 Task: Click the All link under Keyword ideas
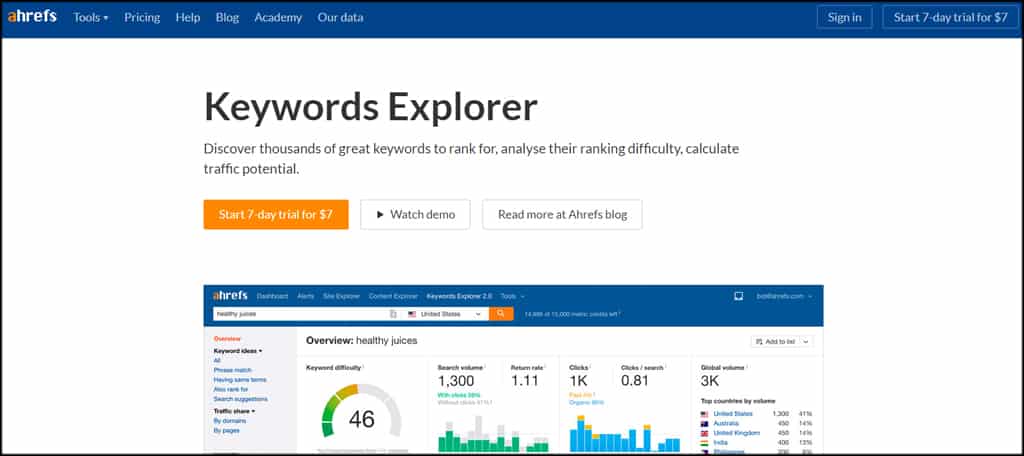pos(217,360)
